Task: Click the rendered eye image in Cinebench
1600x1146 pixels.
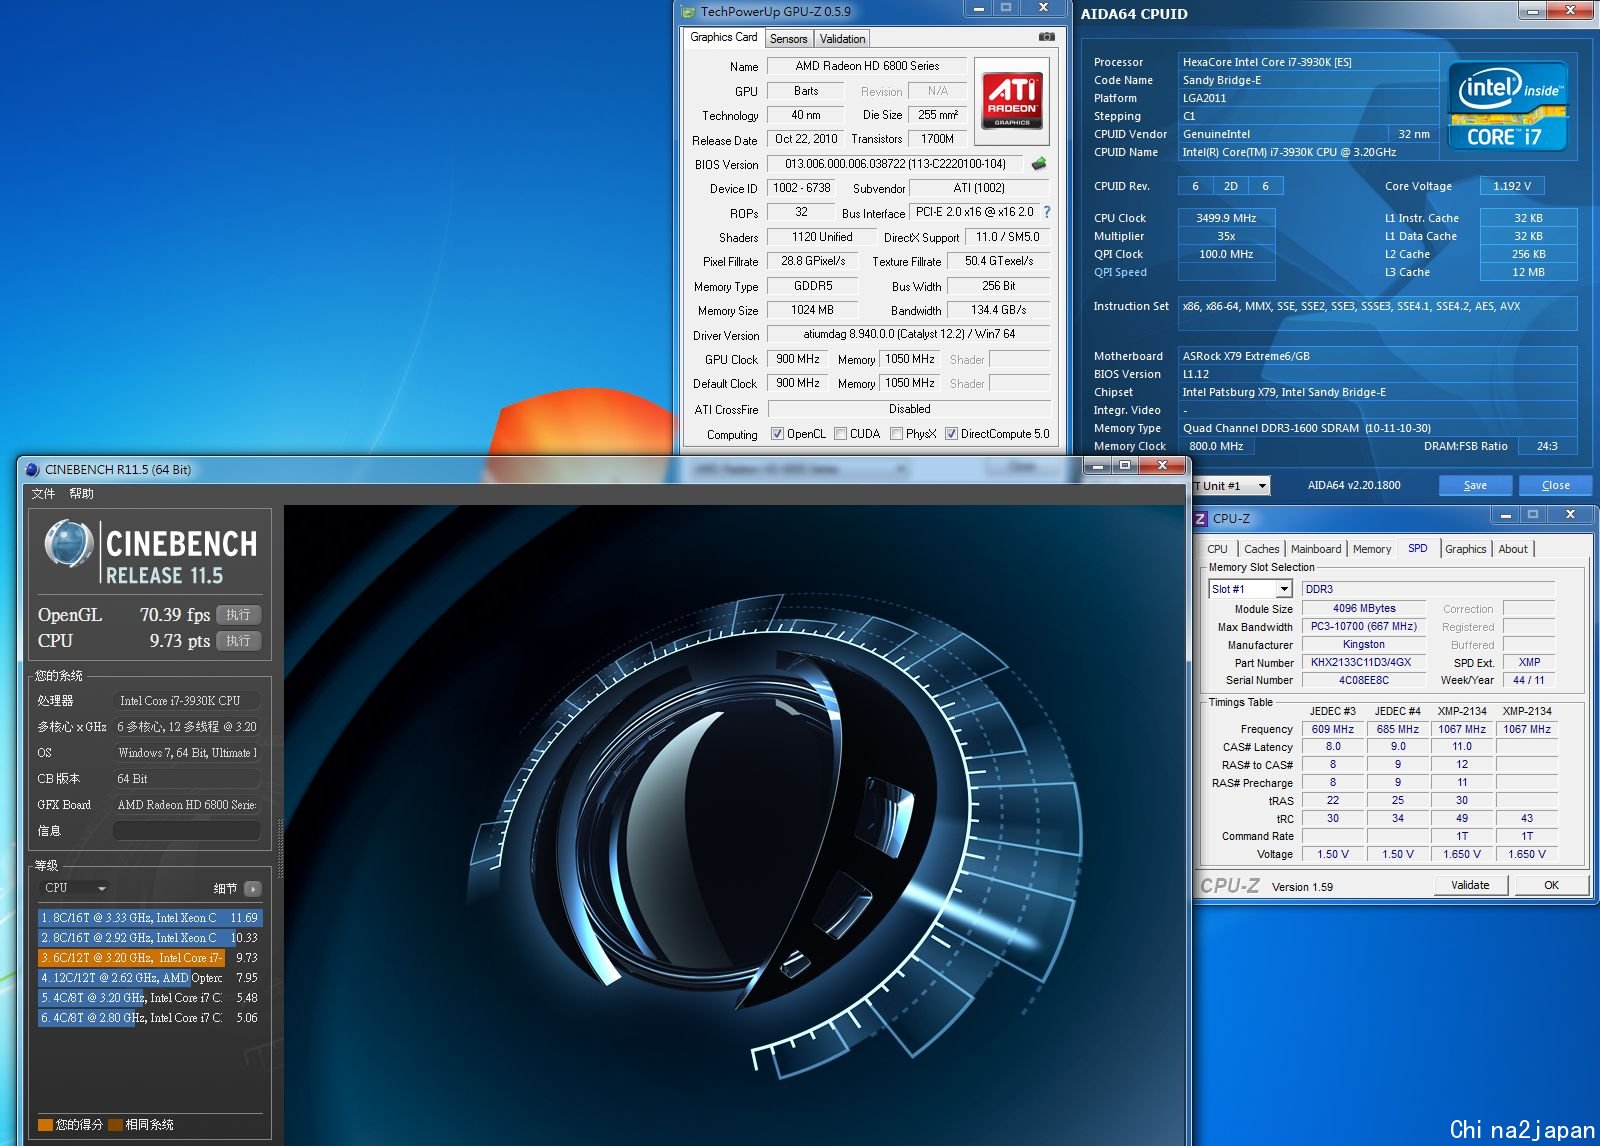Action: [735, 825]
